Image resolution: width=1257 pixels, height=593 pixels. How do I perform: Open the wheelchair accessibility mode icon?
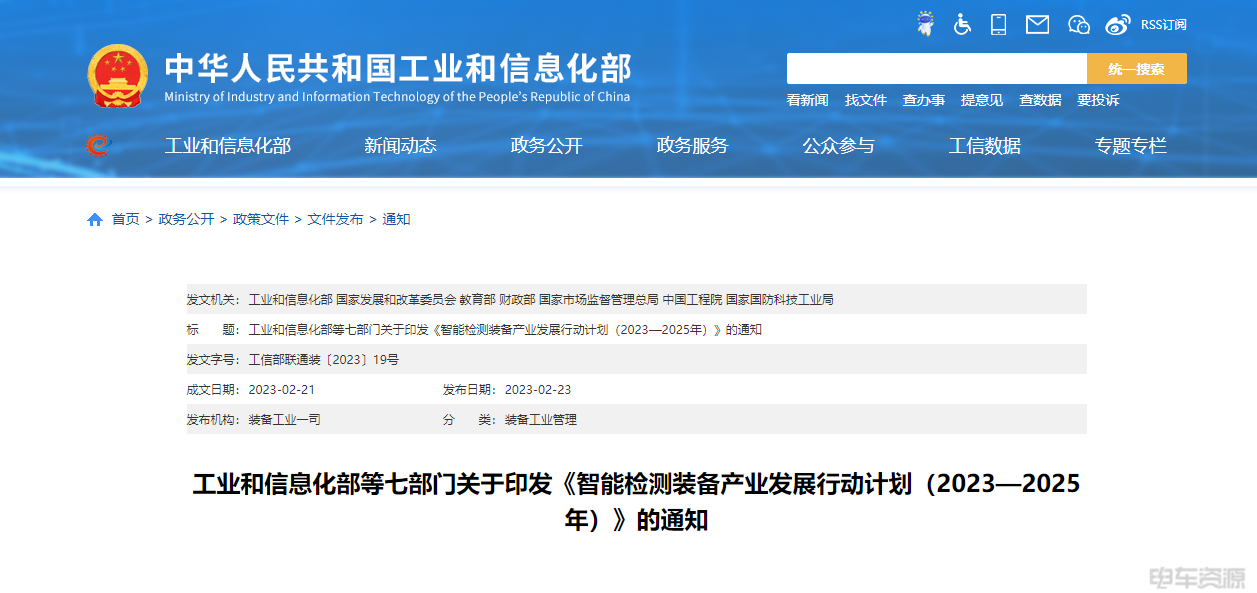tap(962, 24)
